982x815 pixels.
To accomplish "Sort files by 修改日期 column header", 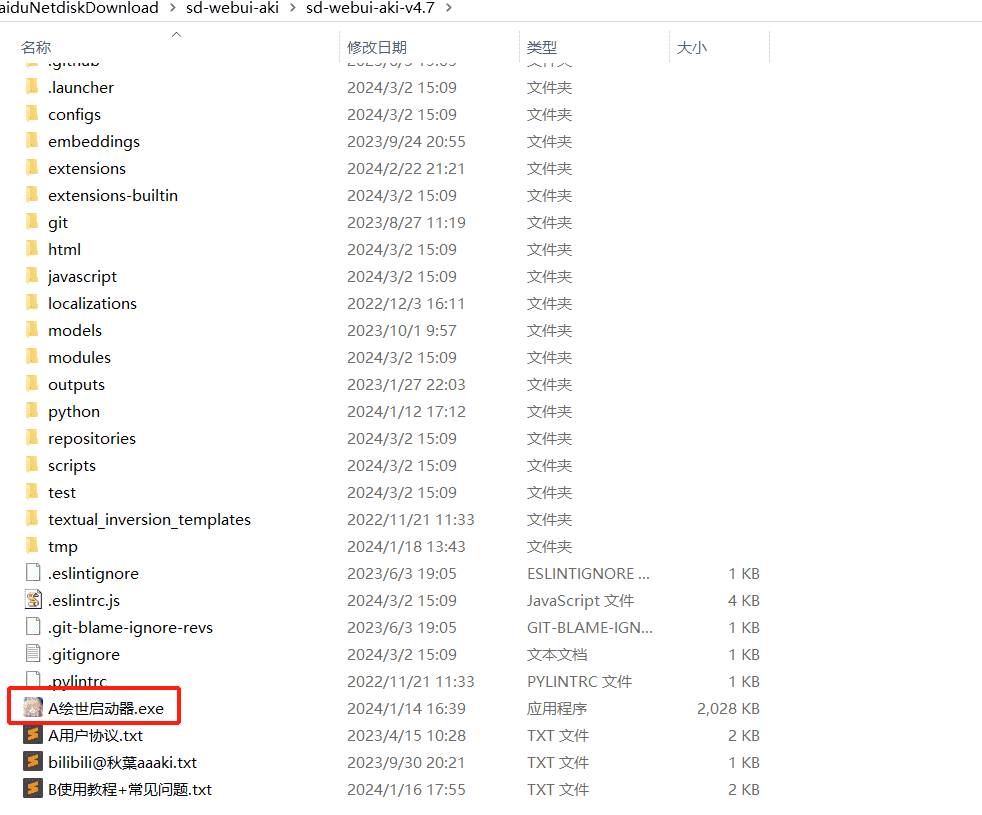I will pos(377,47).
